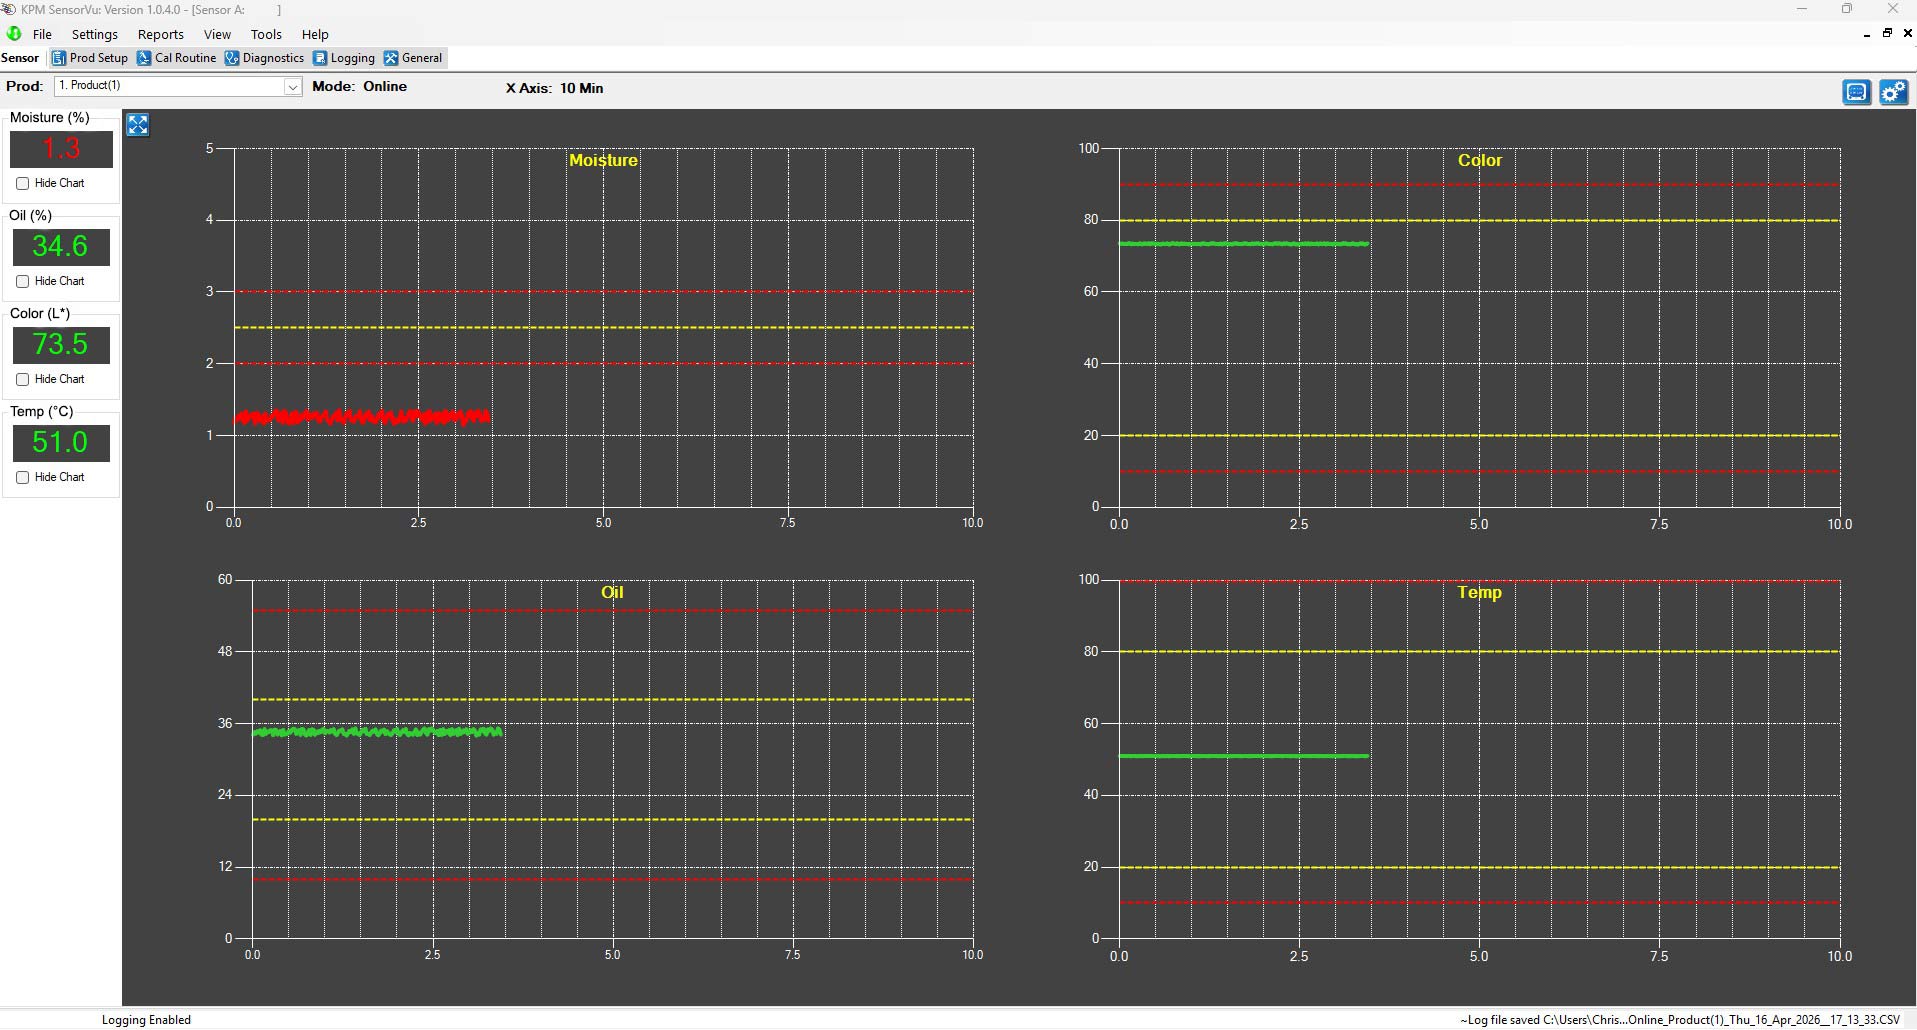Click the green app icon beside File
1917x1030 pixels.
tap(14, 34)
